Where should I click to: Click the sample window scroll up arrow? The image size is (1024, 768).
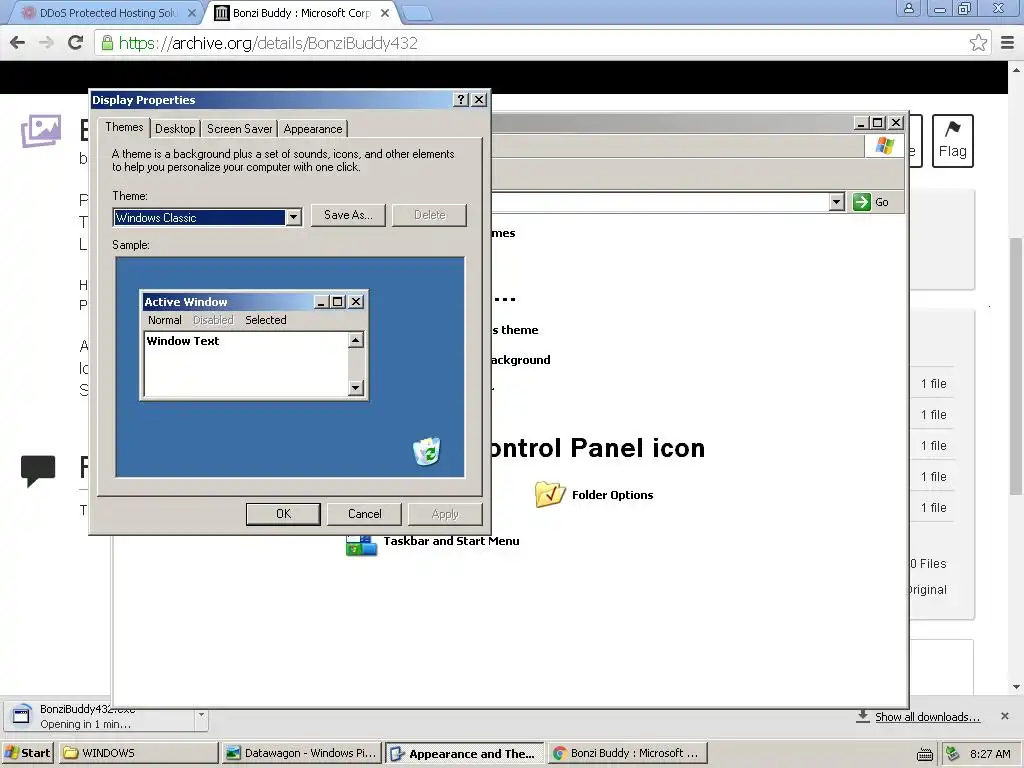(355, 340)
